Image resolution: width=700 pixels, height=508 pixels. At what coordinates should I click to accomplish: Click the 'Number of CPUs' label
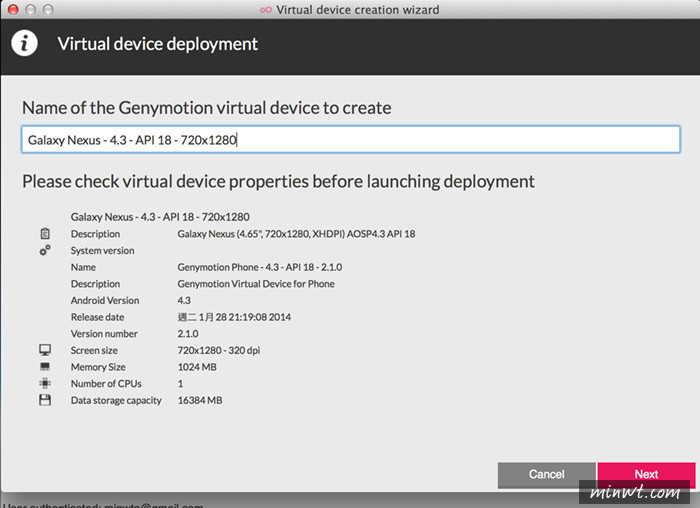[x=106, y=383]
